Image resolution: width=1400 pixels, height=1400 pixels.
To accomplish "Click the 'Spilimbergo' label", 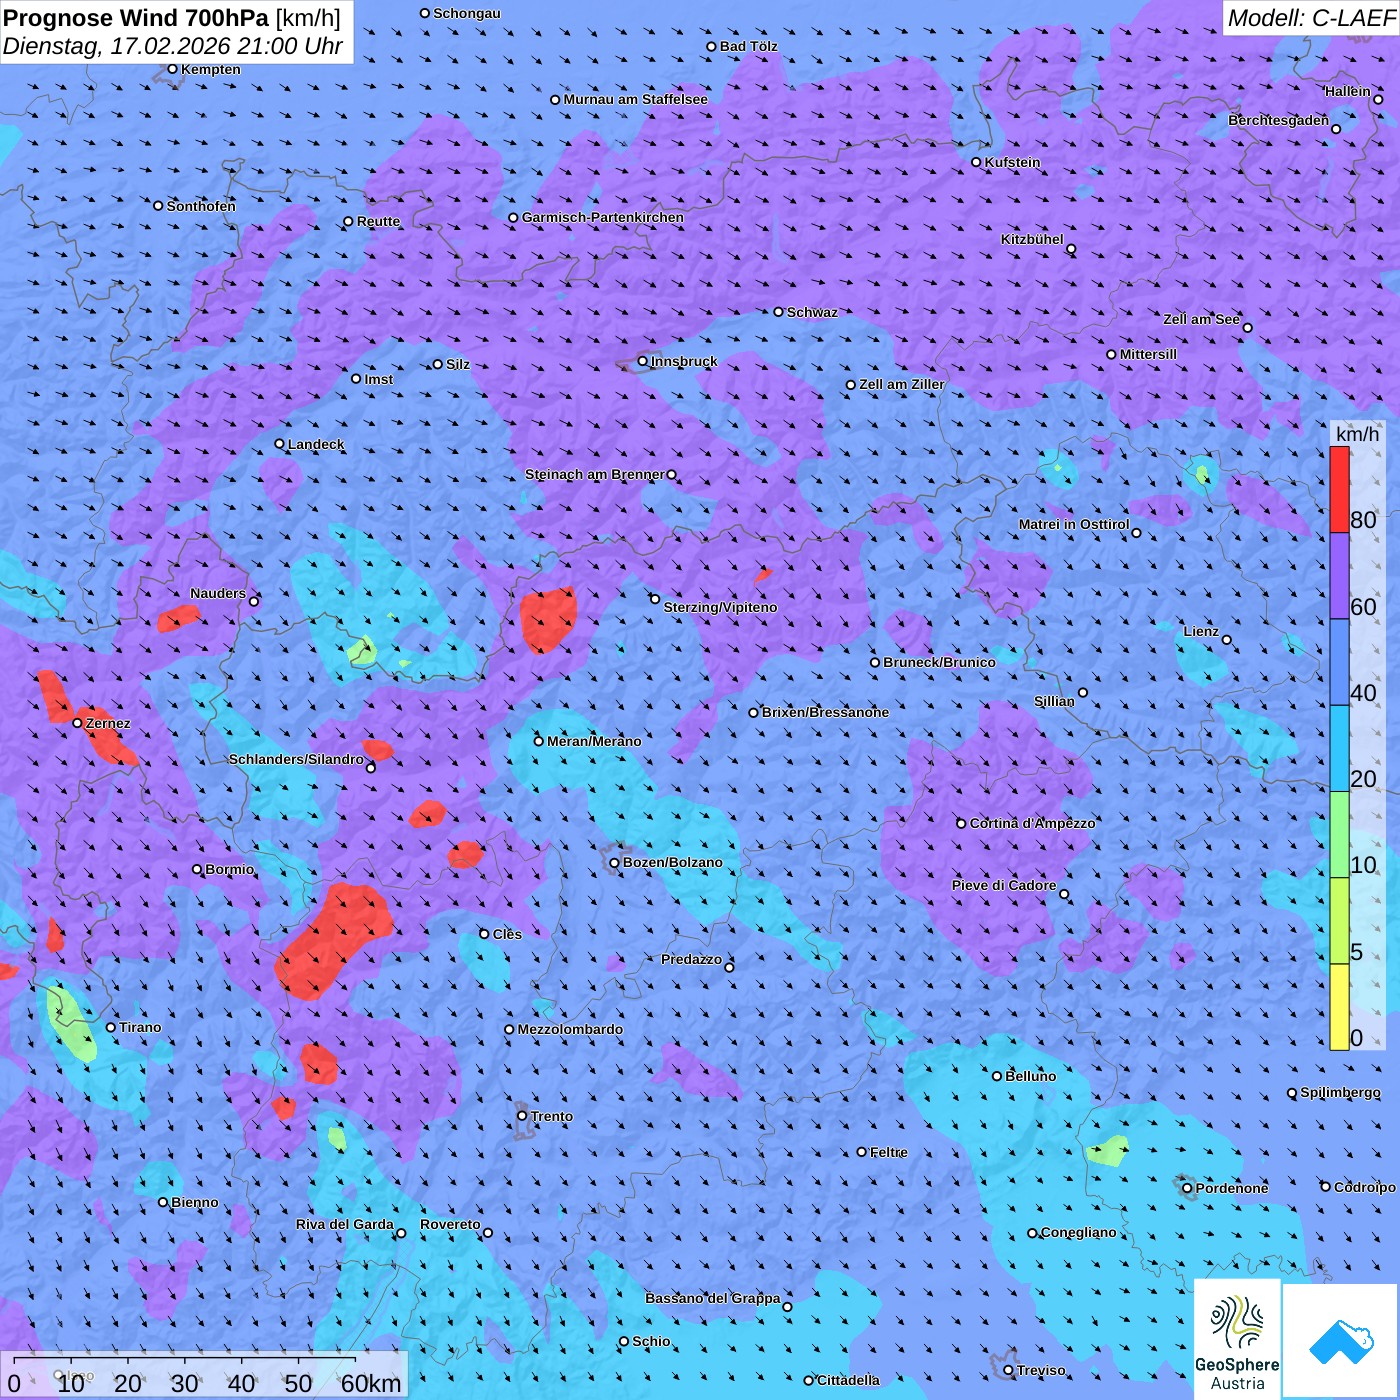I will coord(1340,1092).
